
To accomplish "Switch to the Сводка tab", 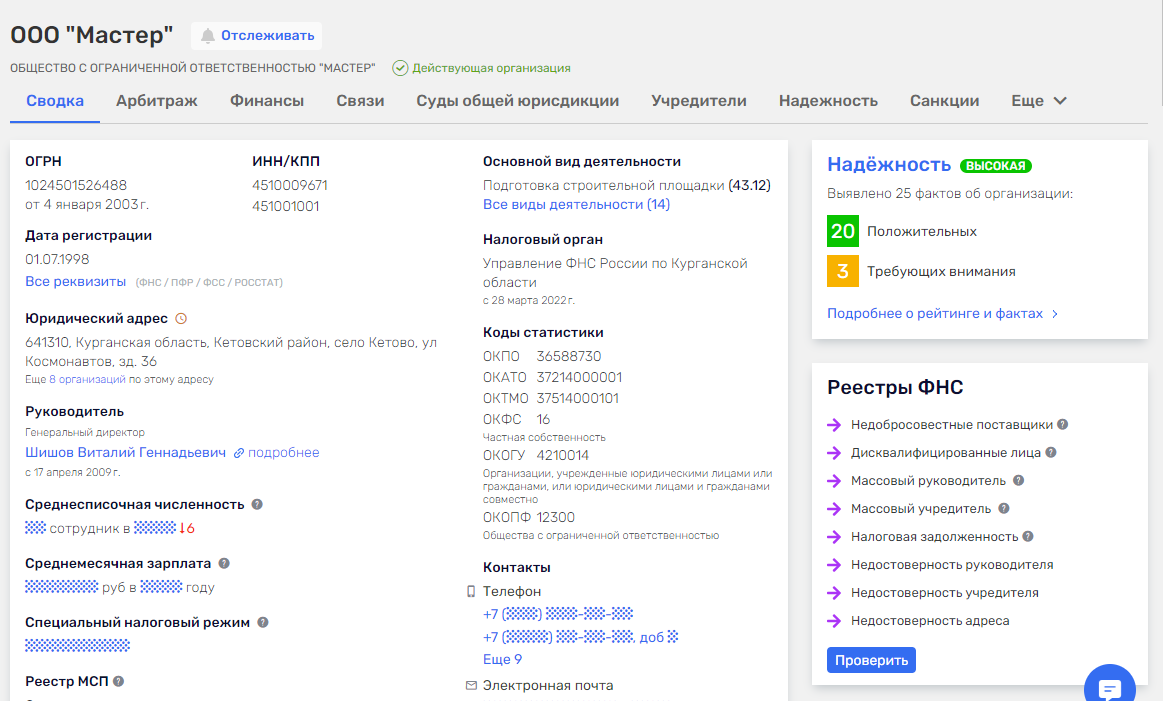I will coord(55,101).
